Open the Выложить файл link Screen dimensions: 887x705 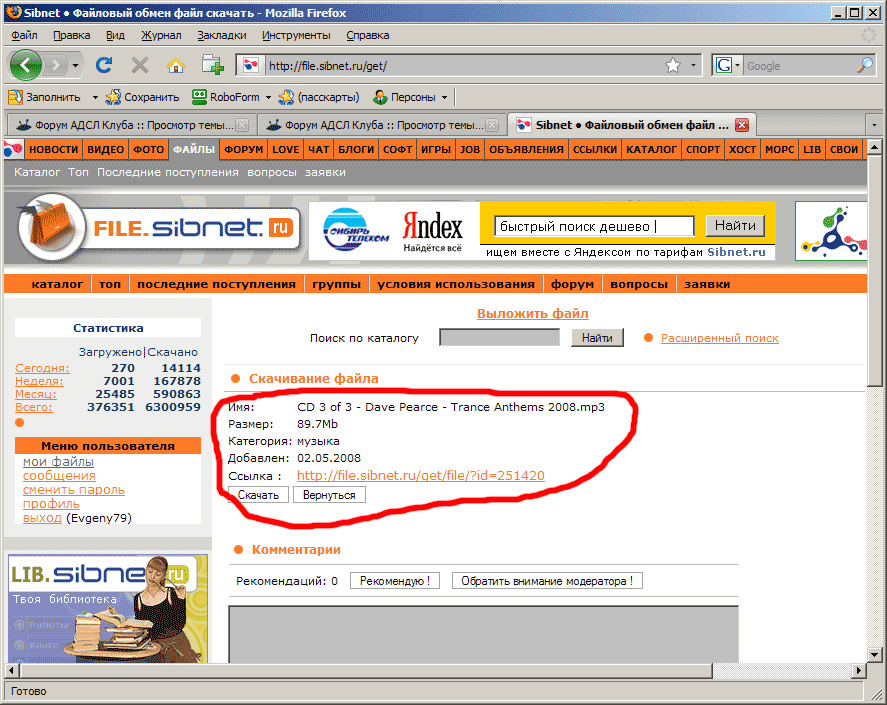pos(533,313)
